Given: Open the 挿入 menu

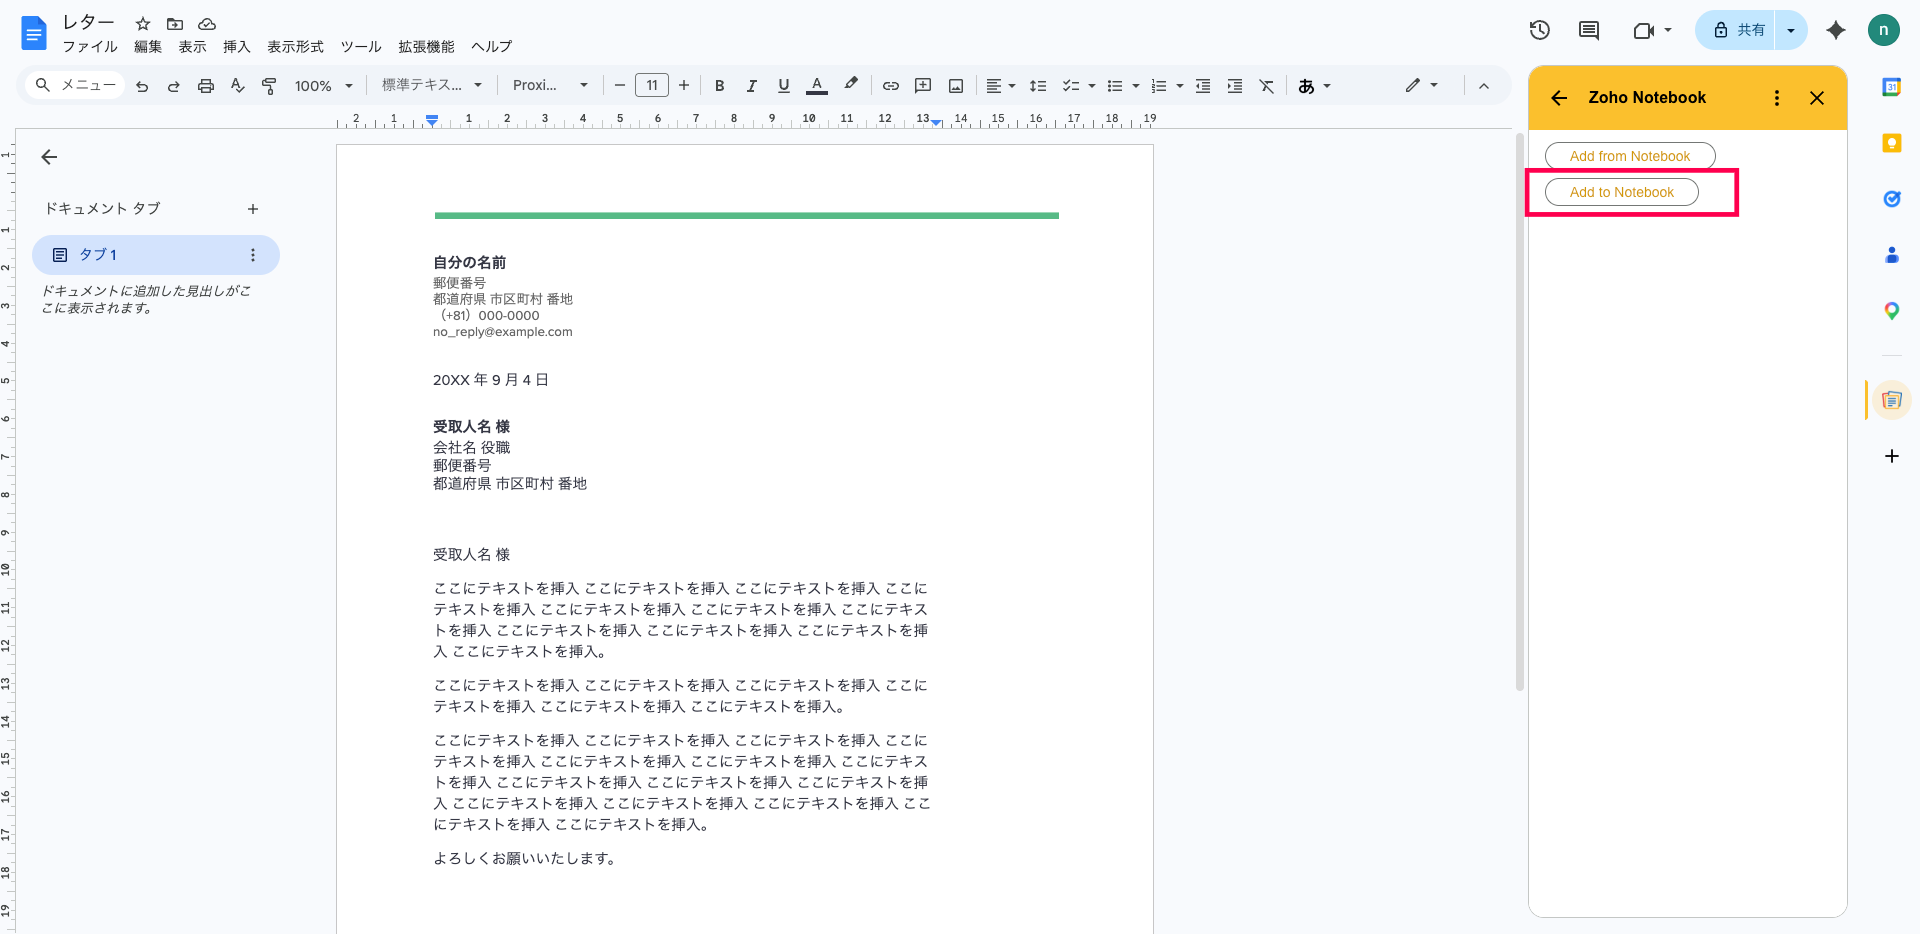Looking at the screenshot, I should tap(236, 47).
